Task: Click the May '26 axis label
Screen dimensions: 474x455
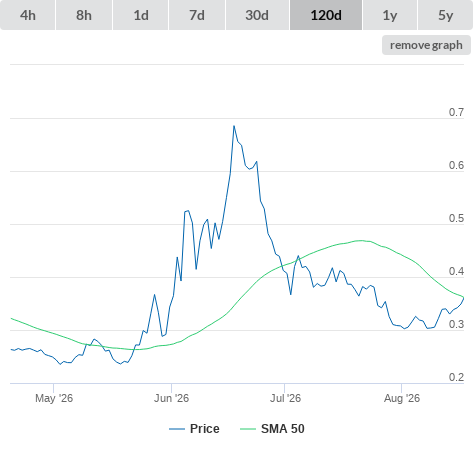Action: click(54, 398)
